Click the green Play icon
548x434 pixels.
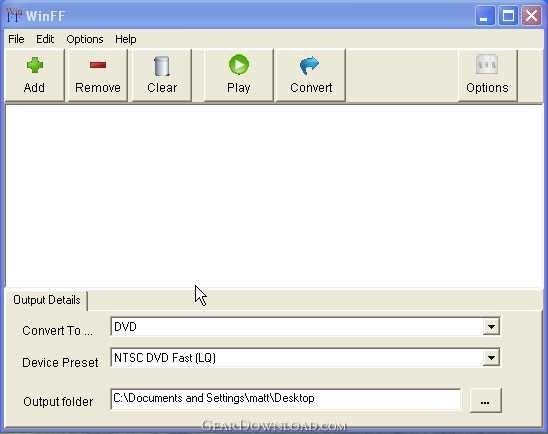239,65
